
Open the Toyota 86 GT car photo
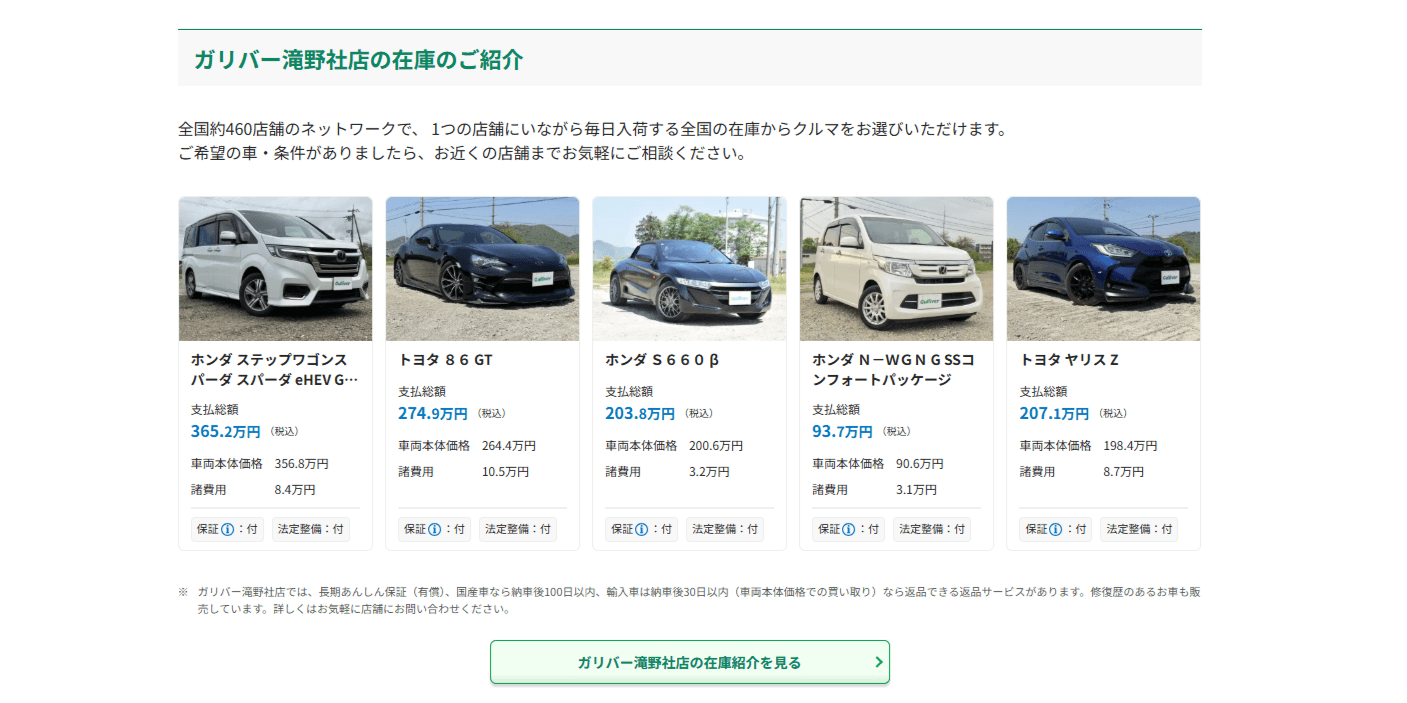click(x=482, y=269)
